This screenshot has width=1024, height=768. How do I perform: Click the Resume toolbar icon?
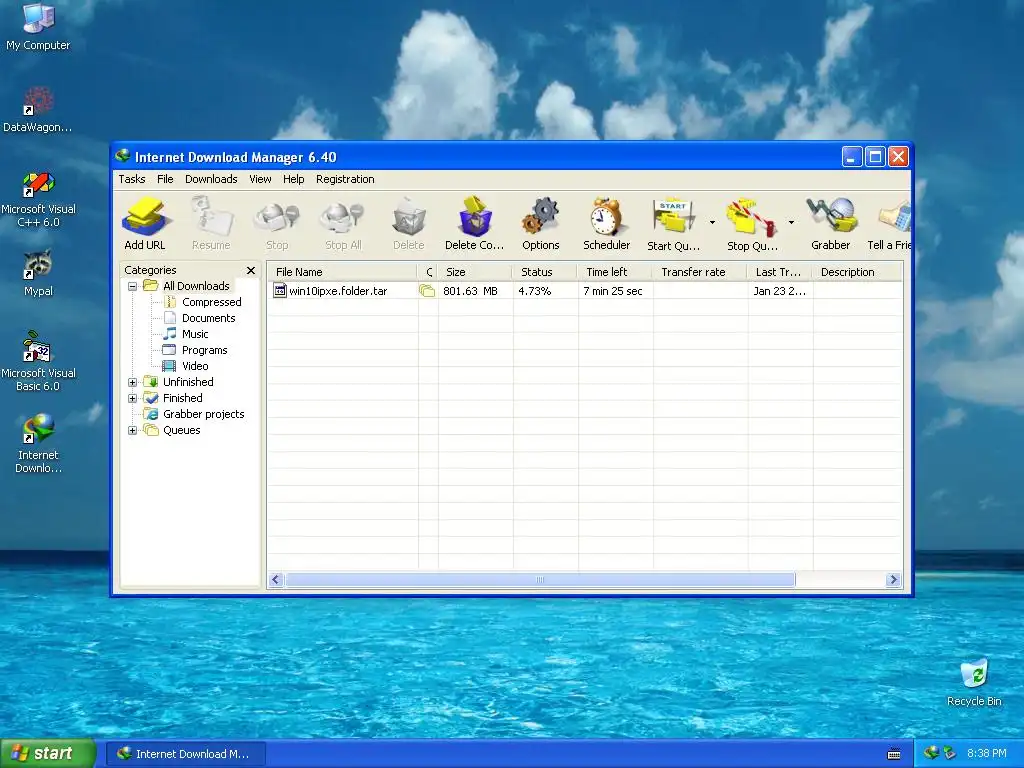[211, 223]
